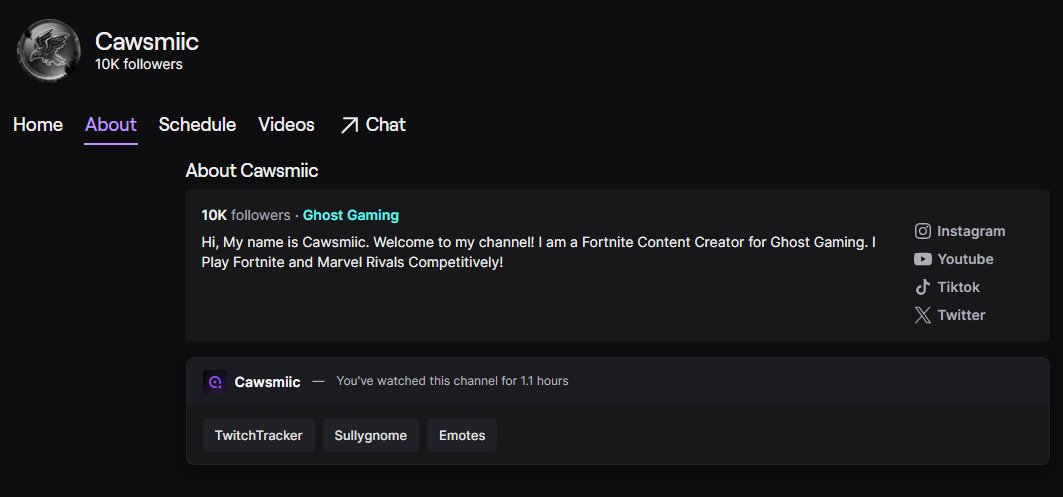Viewport: 1063px width, 497px height.
Task: Open the TwitchTracker button
Action: (x=259, y=435)
